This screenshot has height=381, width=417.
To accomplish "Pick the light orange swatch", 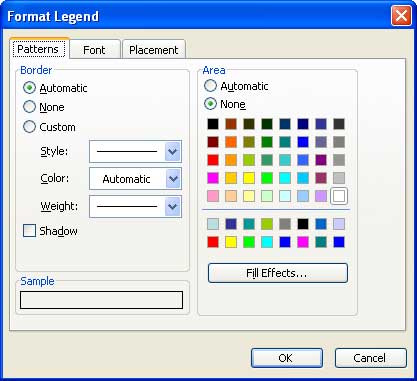I will coord(231,160).
